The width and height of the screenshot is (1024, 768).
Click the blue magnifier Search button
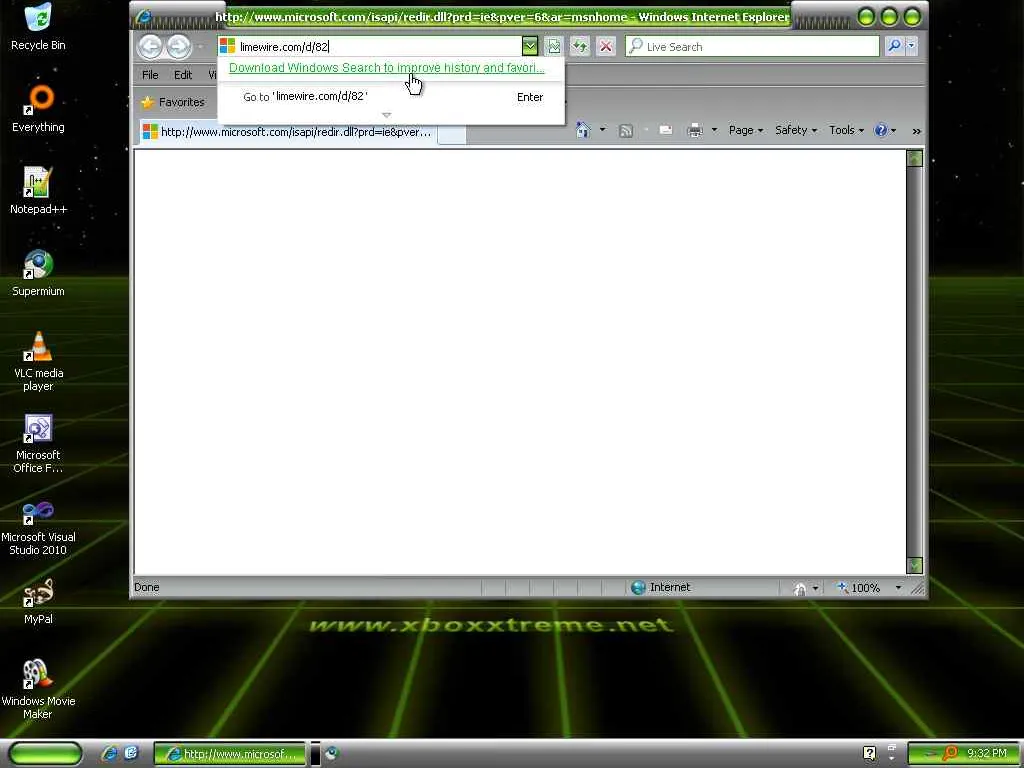[894, 46]
